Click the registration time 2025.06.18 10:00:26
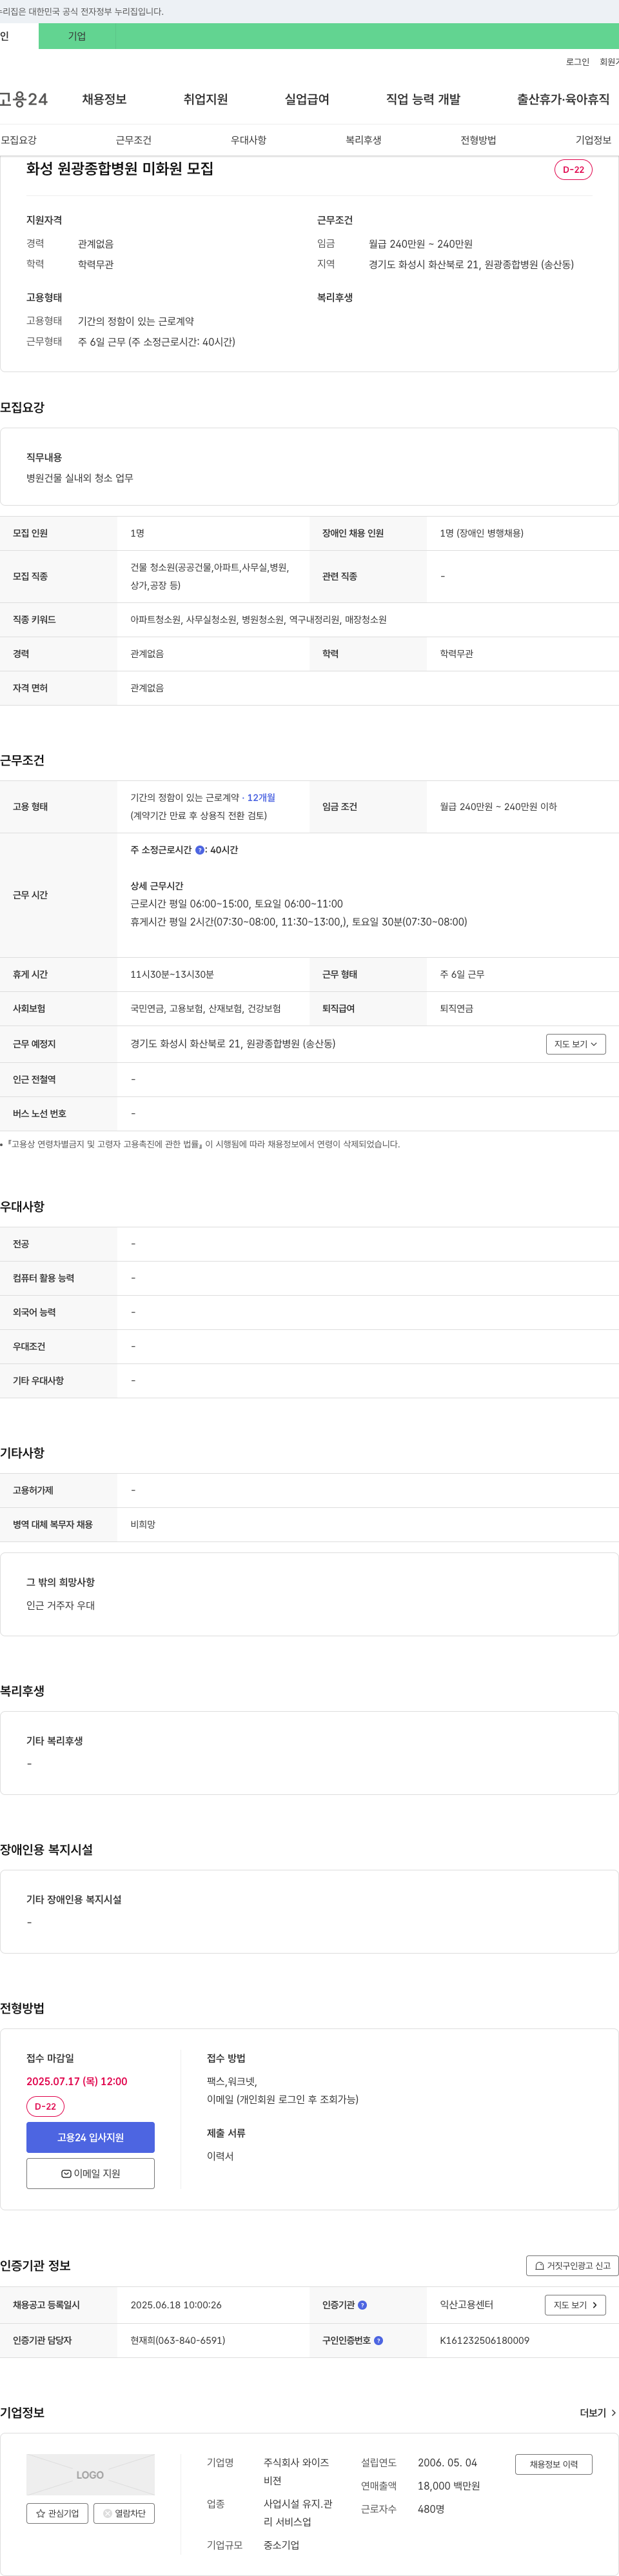 tap(176, 2305)
